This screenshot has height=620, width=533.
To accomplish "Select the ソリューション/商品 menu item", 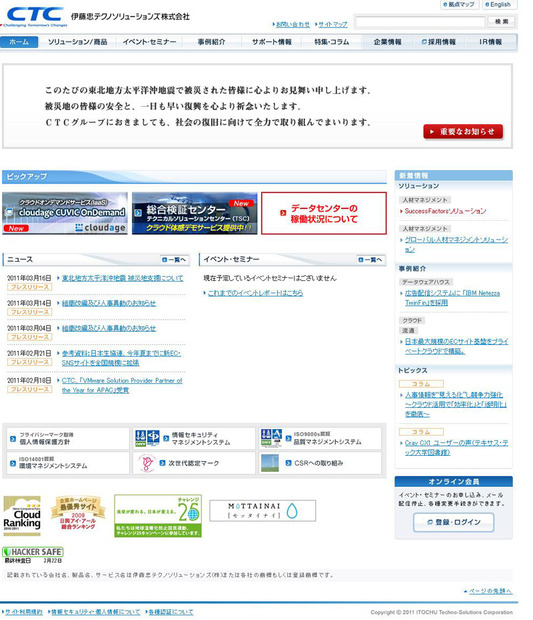I will (77, 42).
